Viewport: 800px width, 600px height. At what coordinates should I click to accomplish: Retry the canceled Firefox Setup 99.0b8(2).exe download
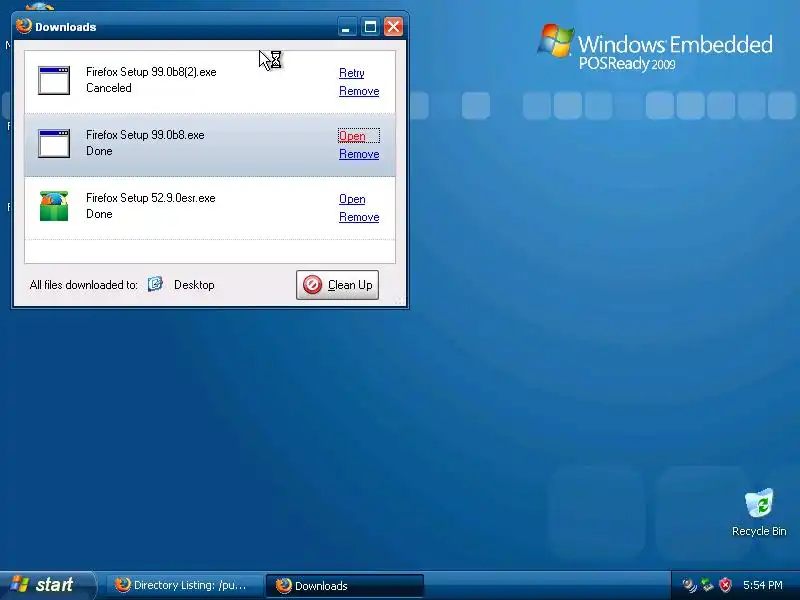point(352,73)
